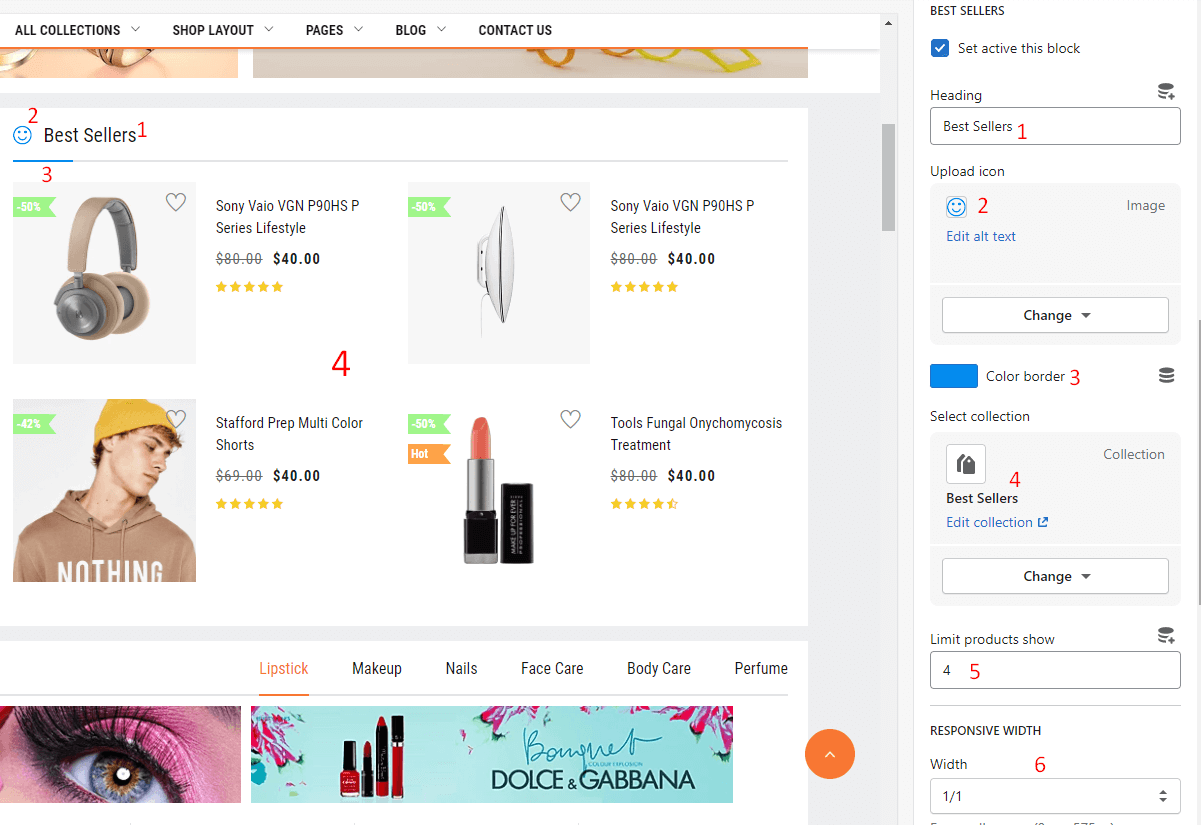The image size is (1201, 825).
Task: Click the Stafford Prep shorts product image
Action: tap(104, 490)
